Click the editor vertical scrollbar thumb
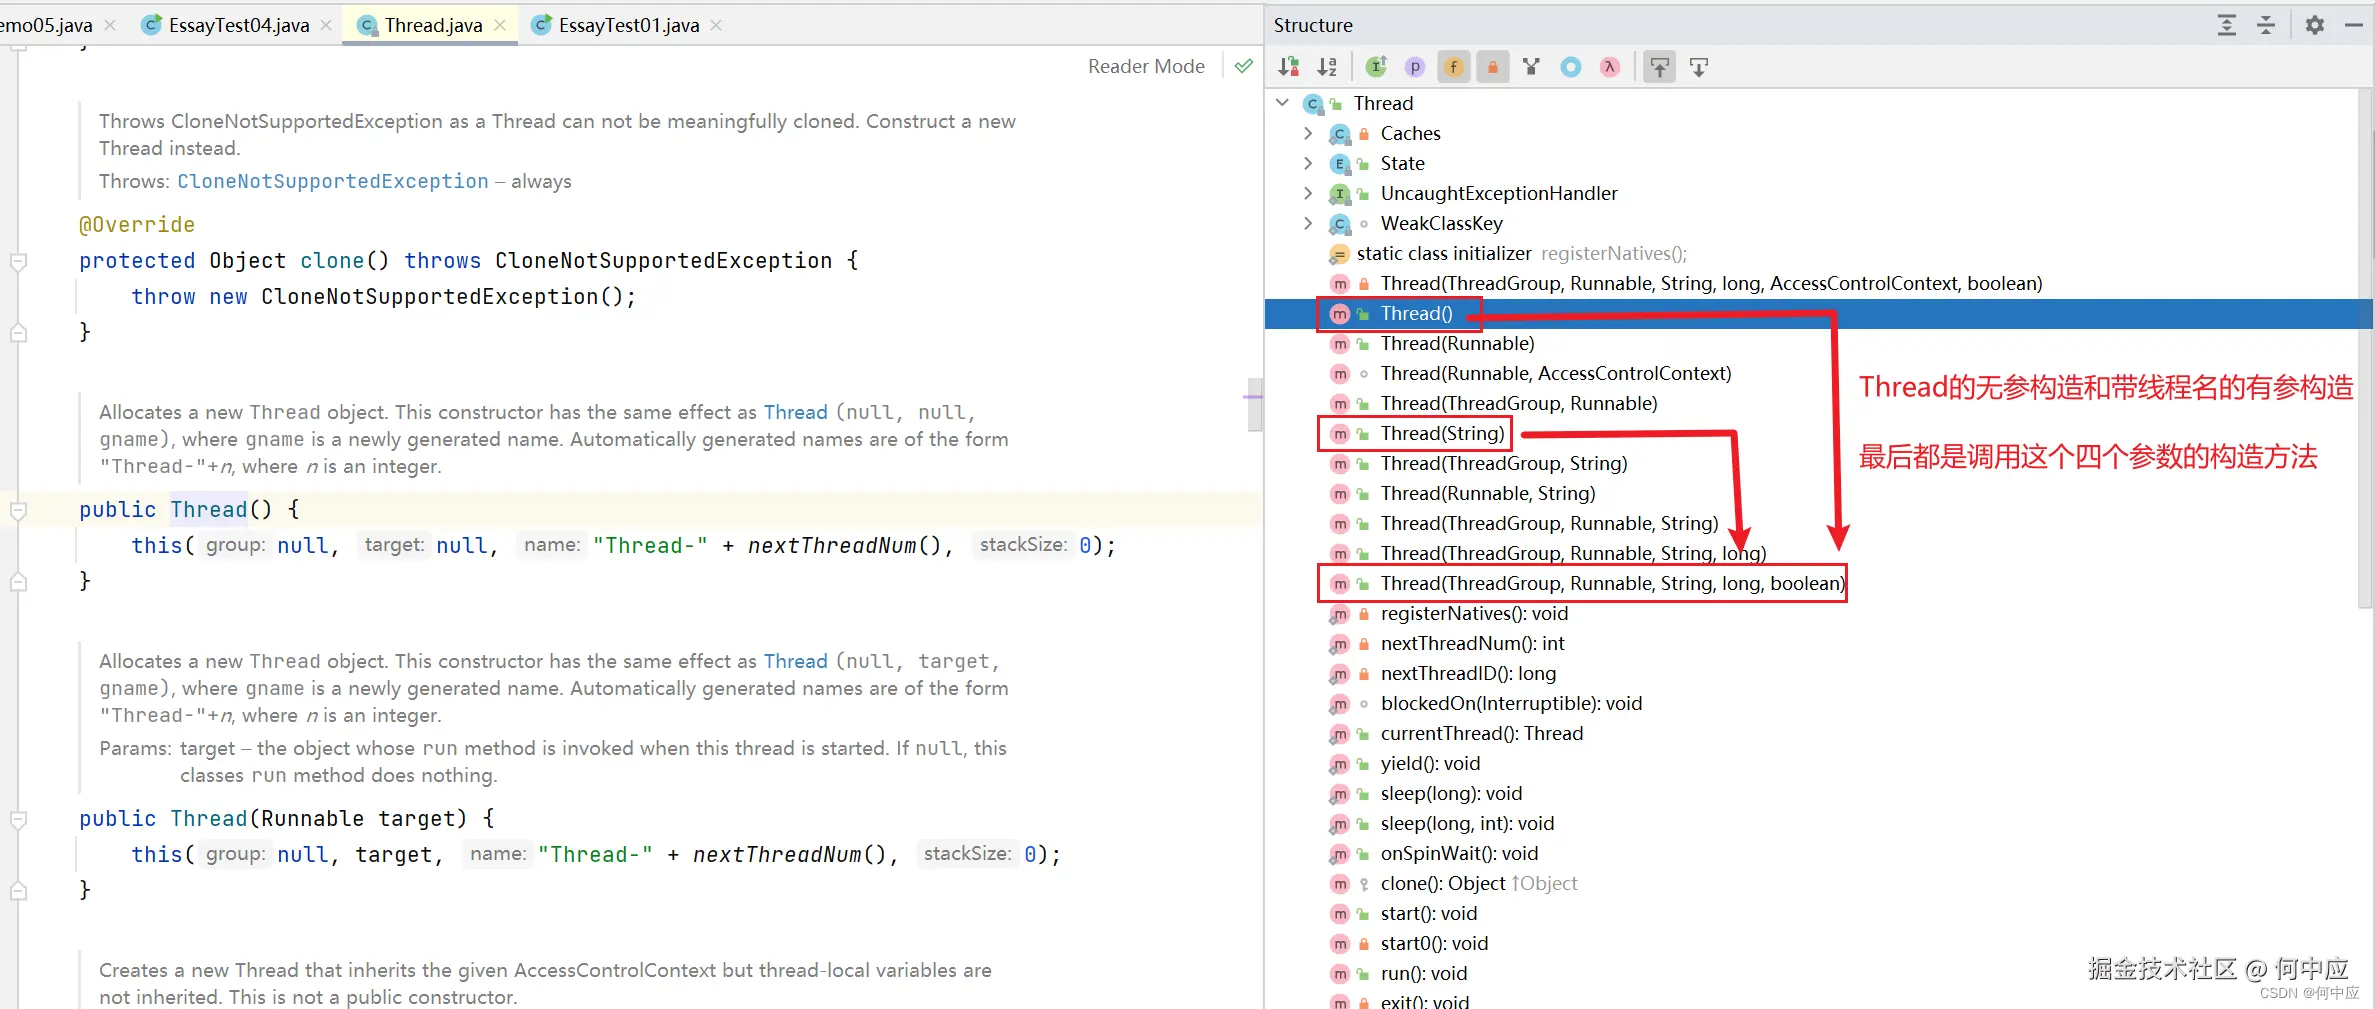The height and width of the screenshot is (1009, 2375). (x=1255, y=404)
